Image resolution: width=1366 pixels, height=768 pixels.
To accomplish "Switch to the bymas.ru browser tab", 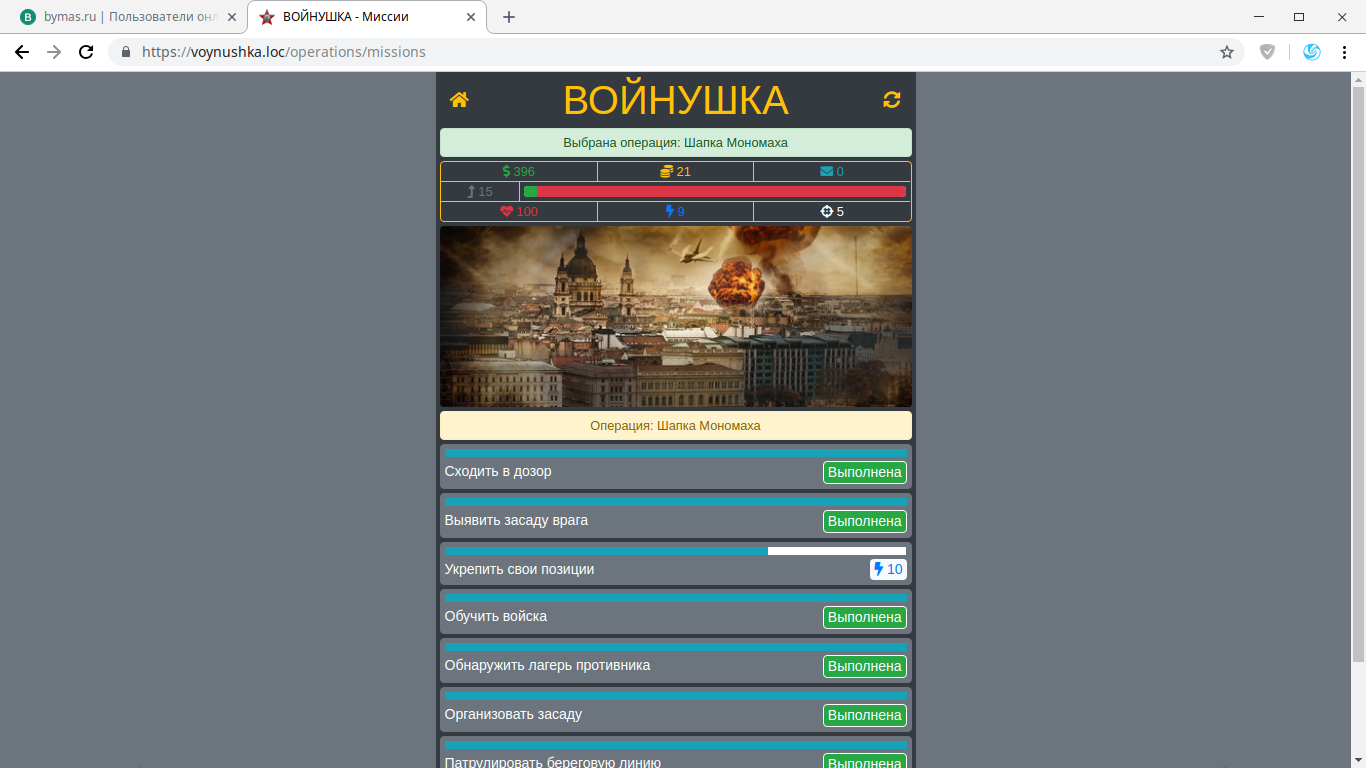I will point(125,17).
